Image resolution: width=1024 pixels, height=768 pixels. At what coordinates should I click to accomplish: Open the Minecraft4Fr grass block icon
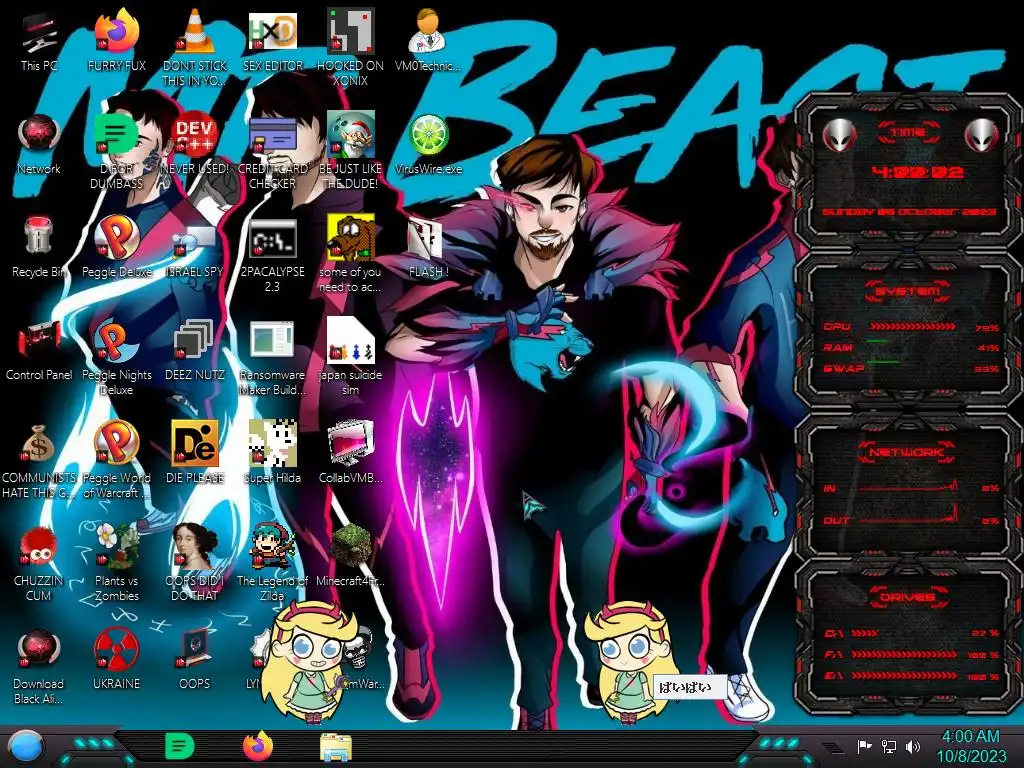pyautogui.click(x=350, y=547)
